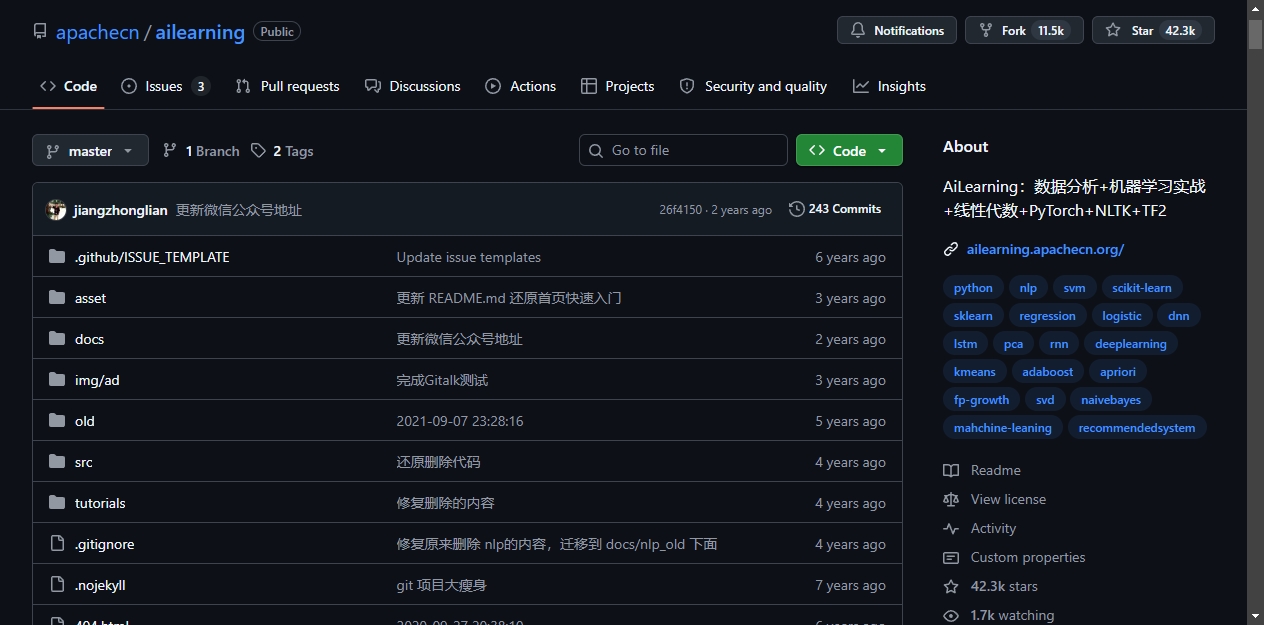Select the recommendedsystem topic tag
This screenshot has height=625, width=1264.
(1137, 428)
